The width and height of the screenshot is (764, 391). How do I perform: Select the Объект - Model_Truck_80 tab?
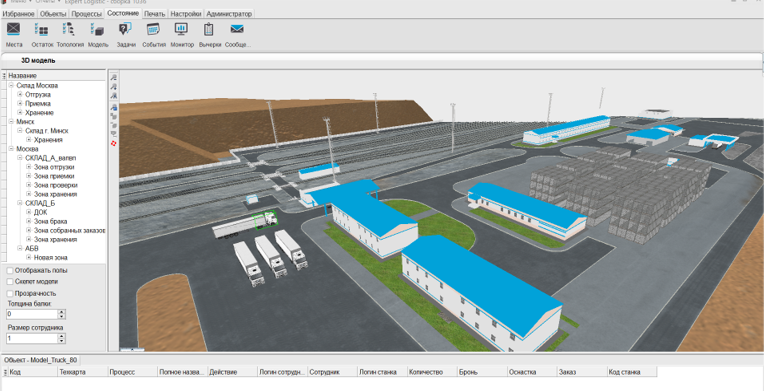(40, 360)
